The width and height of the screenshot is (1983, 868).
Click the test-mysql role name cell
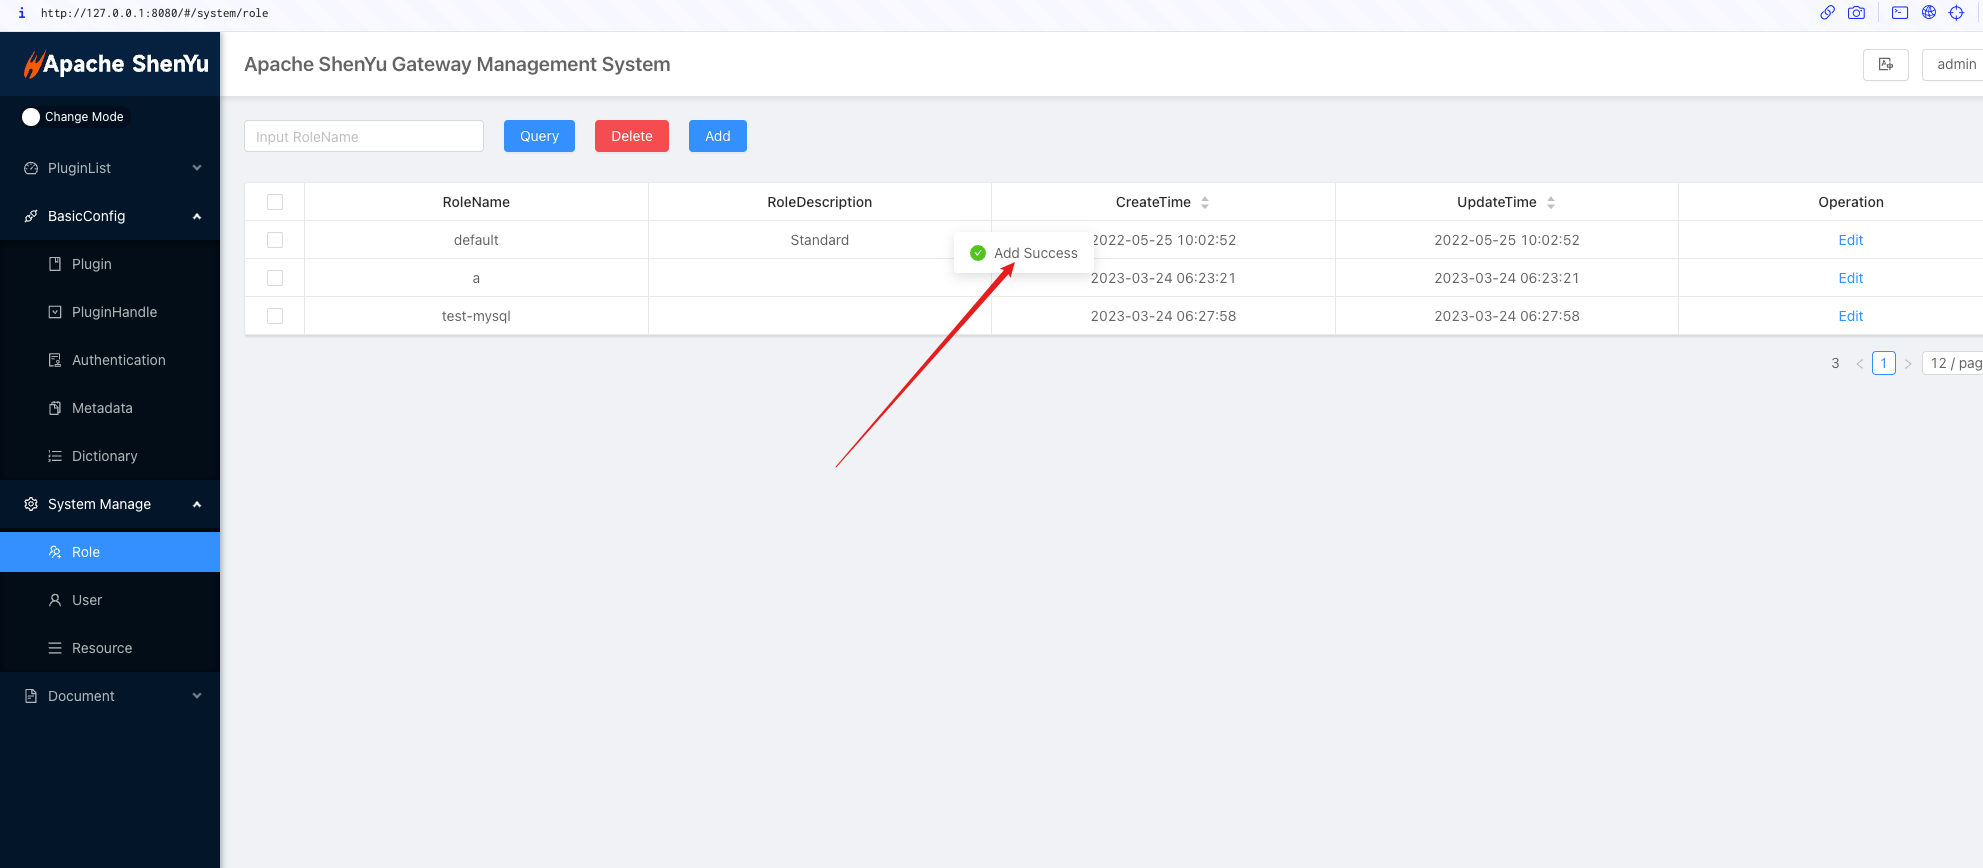(476, 316)
